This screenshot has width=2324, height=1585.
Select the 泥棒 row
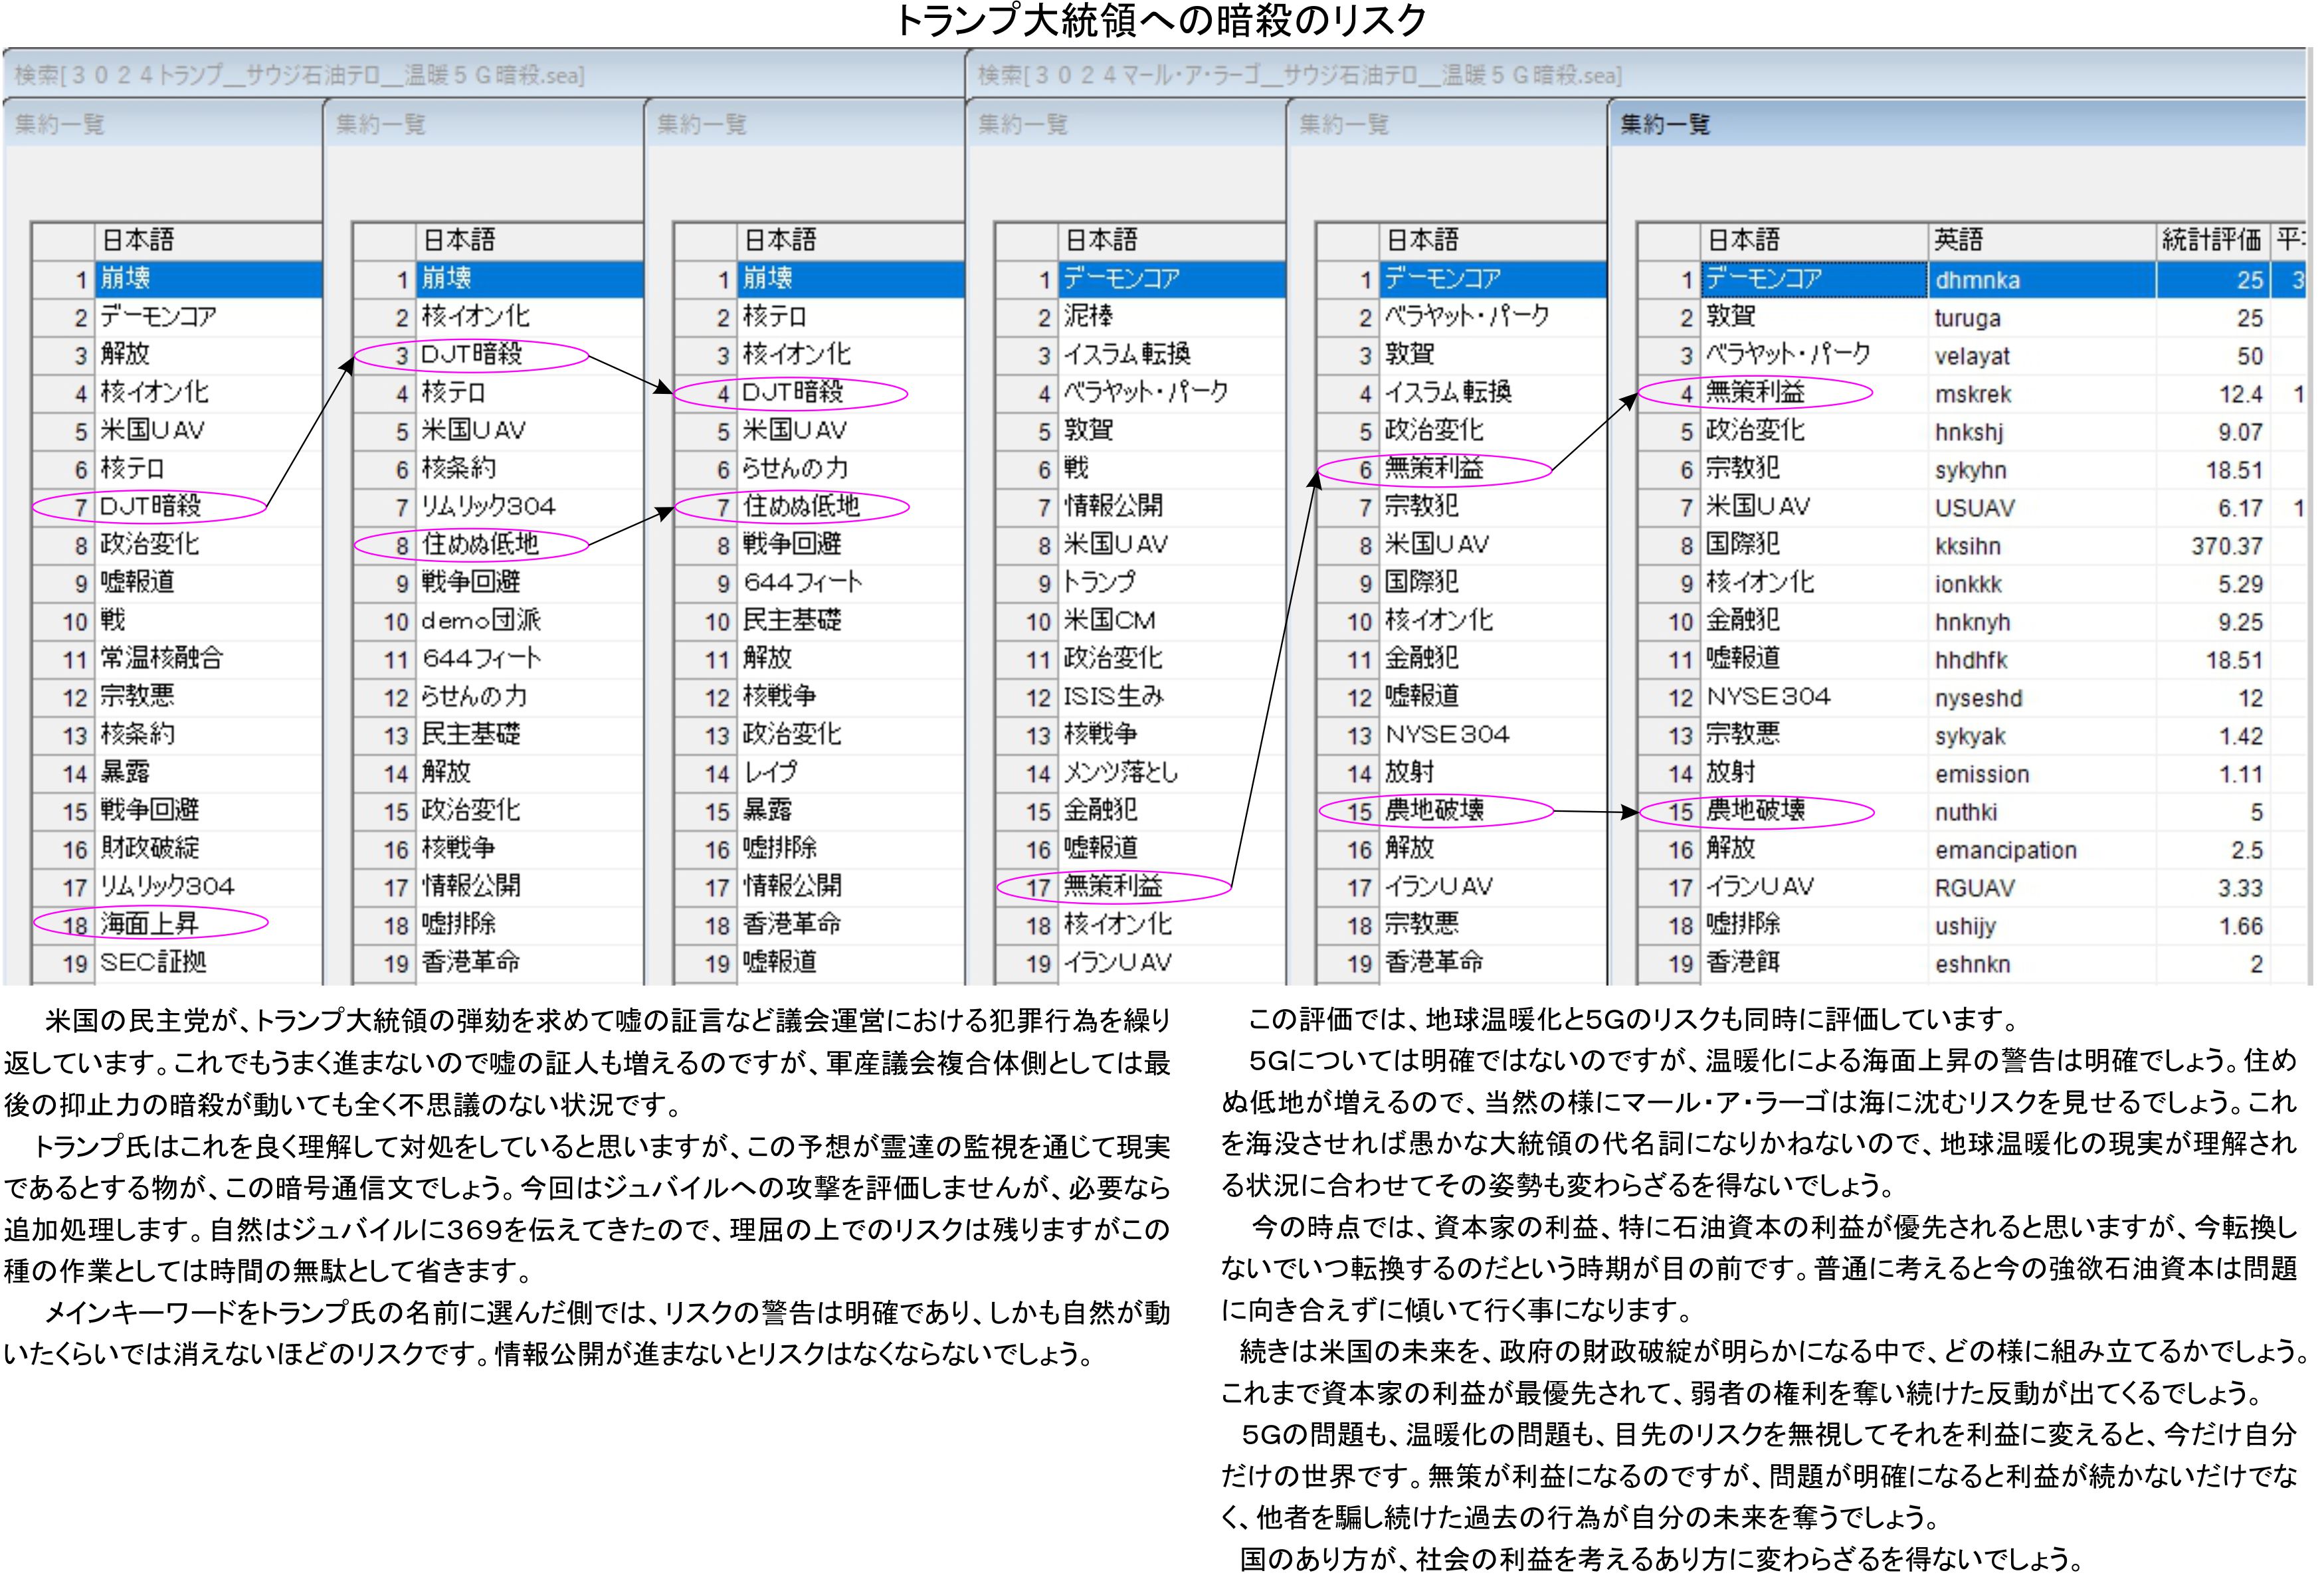tap(1088, 316)
